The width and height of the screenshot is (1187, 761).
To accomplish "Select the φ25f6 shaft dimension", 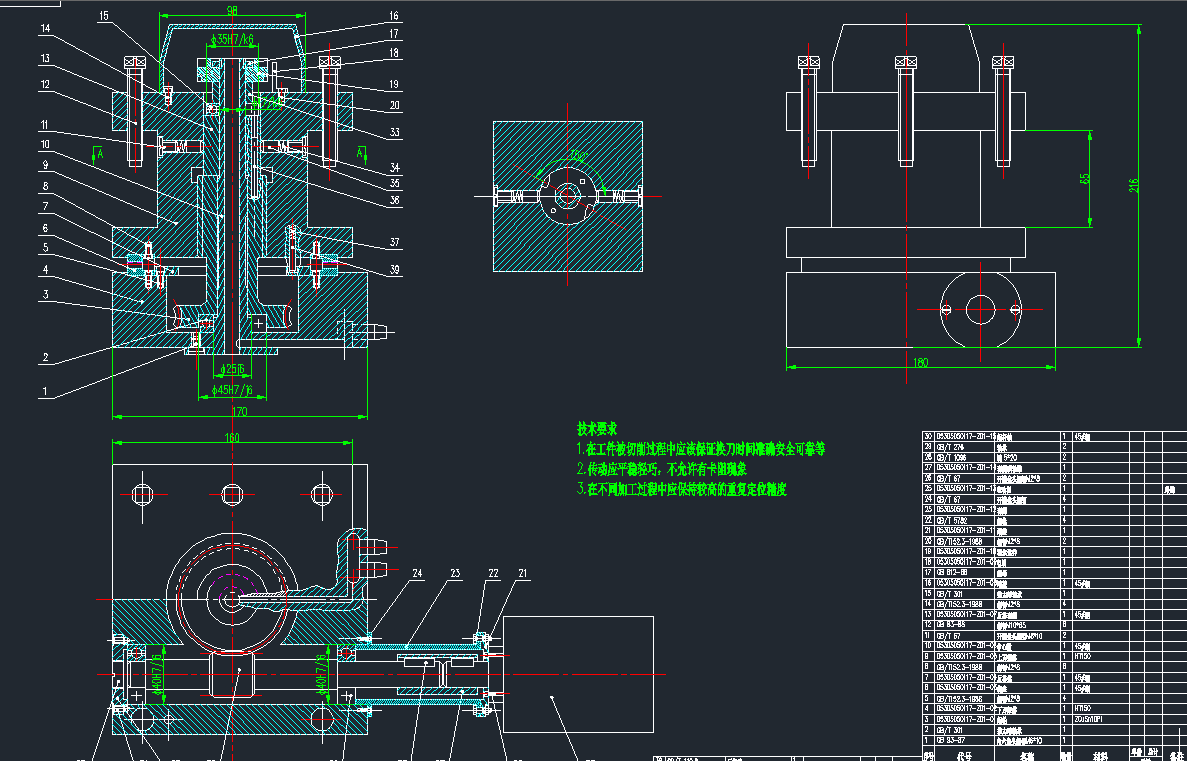I will pos(230,370).
